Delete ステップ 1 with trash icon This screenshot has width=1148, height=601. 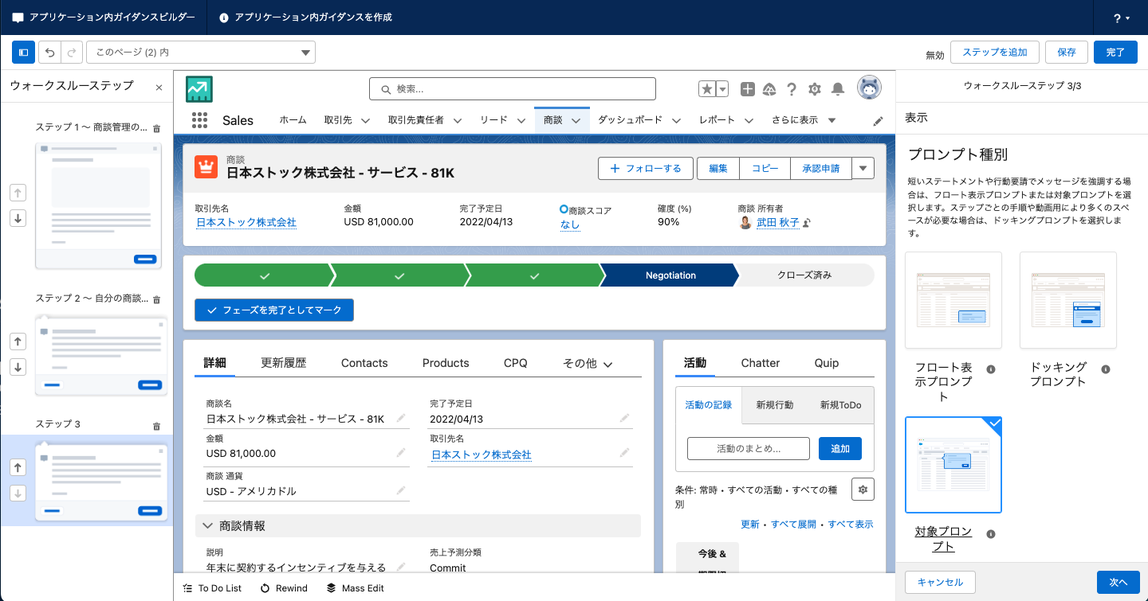pos(156,128)
